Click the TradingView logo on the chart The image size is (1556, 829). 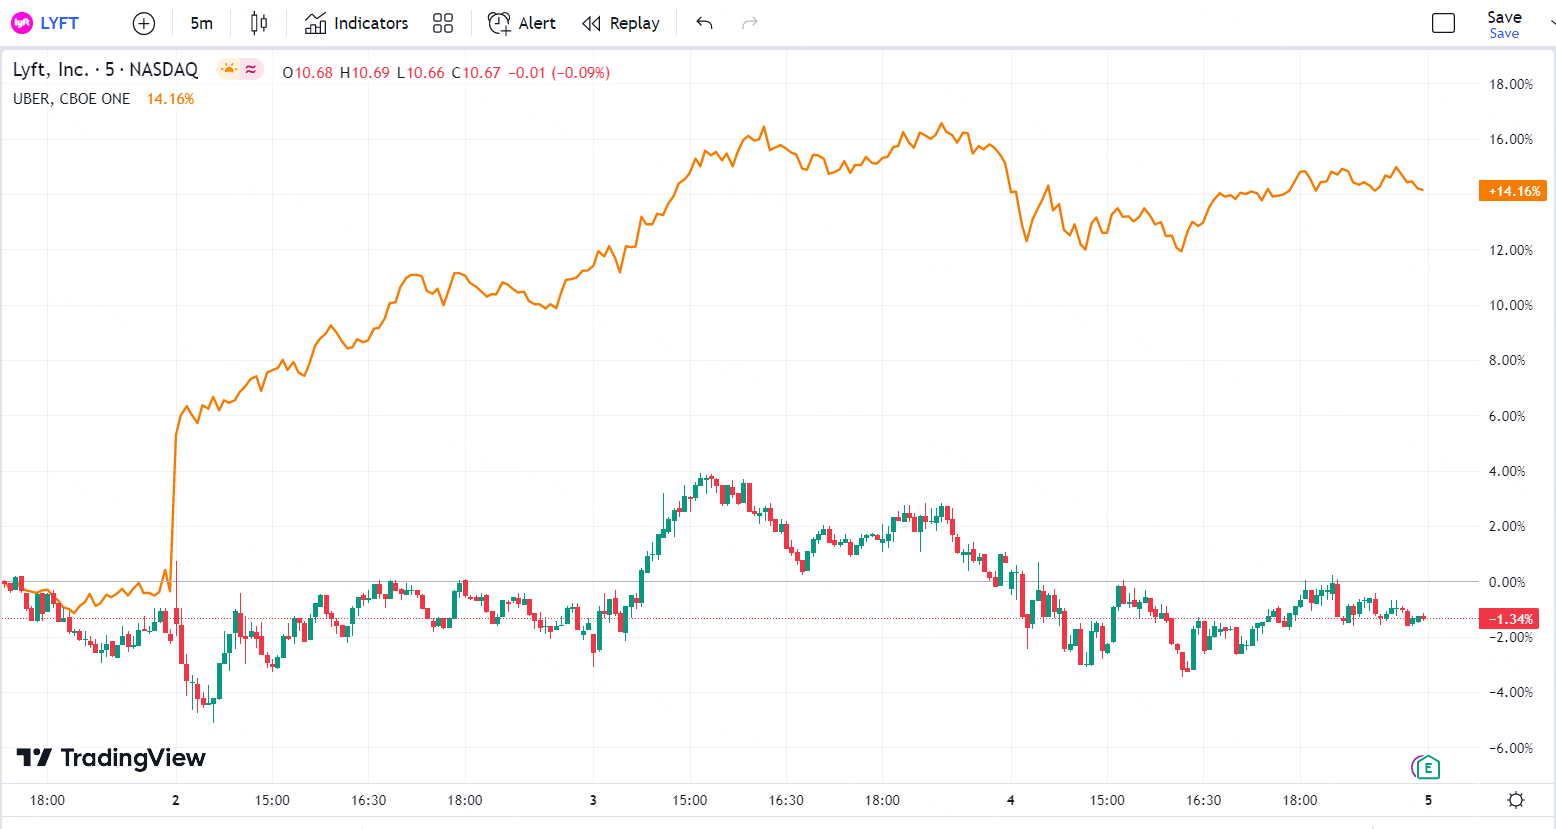coord(111,758)
